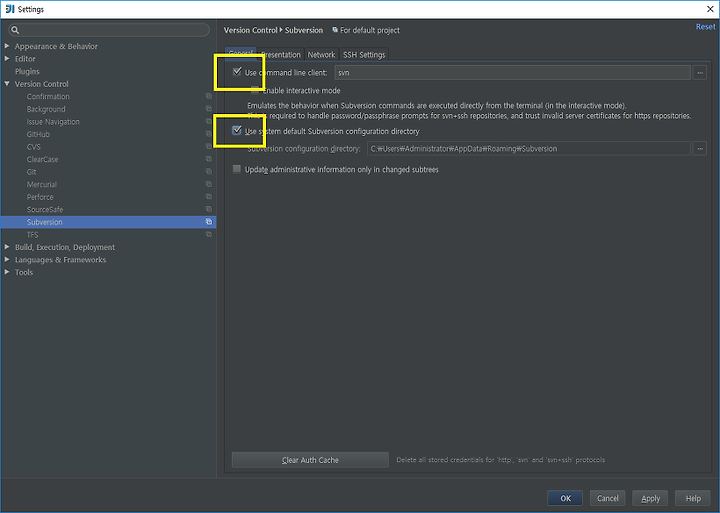The image size is (720, 513).
Task: Select SourceSafe settings page
Action: click(45, 209)
